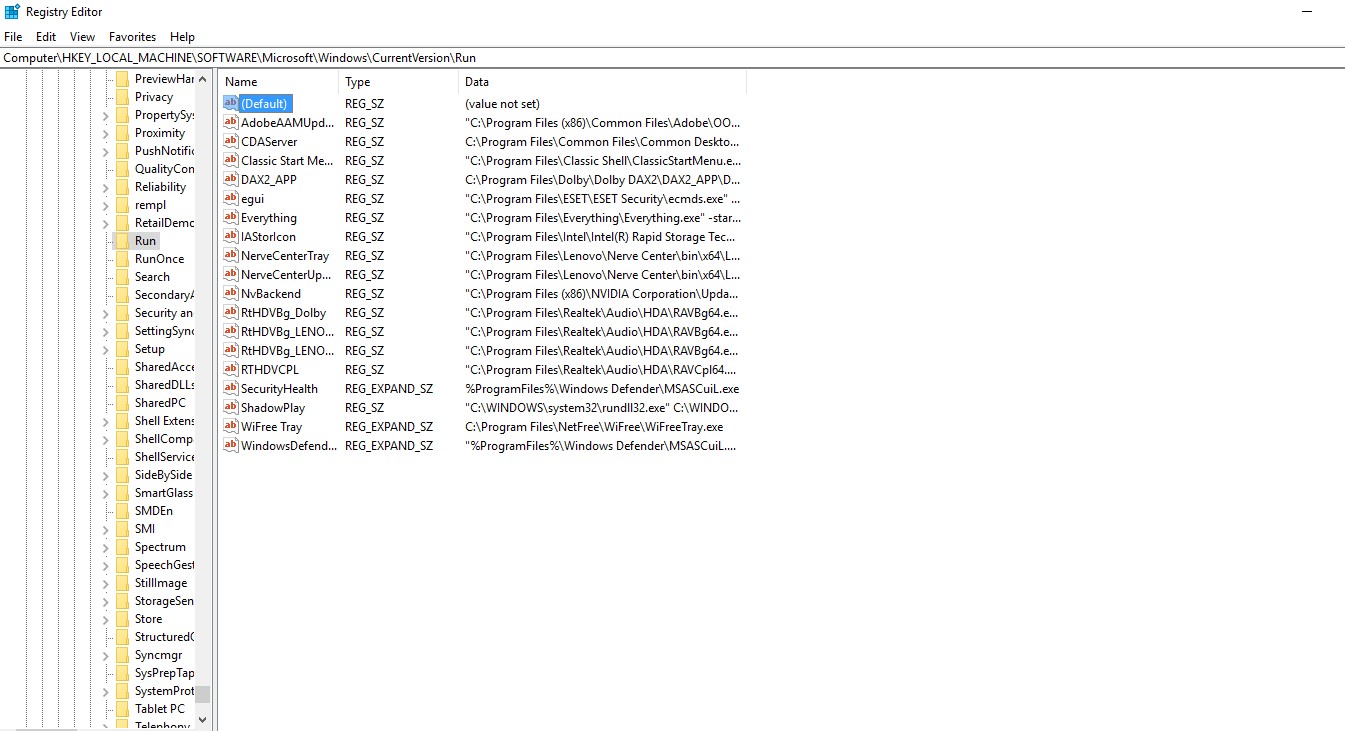The width and height of the screenshot is (1345, 731).
Task: Select the SharedPC key in the tree
Action: (x=160, y=403)
